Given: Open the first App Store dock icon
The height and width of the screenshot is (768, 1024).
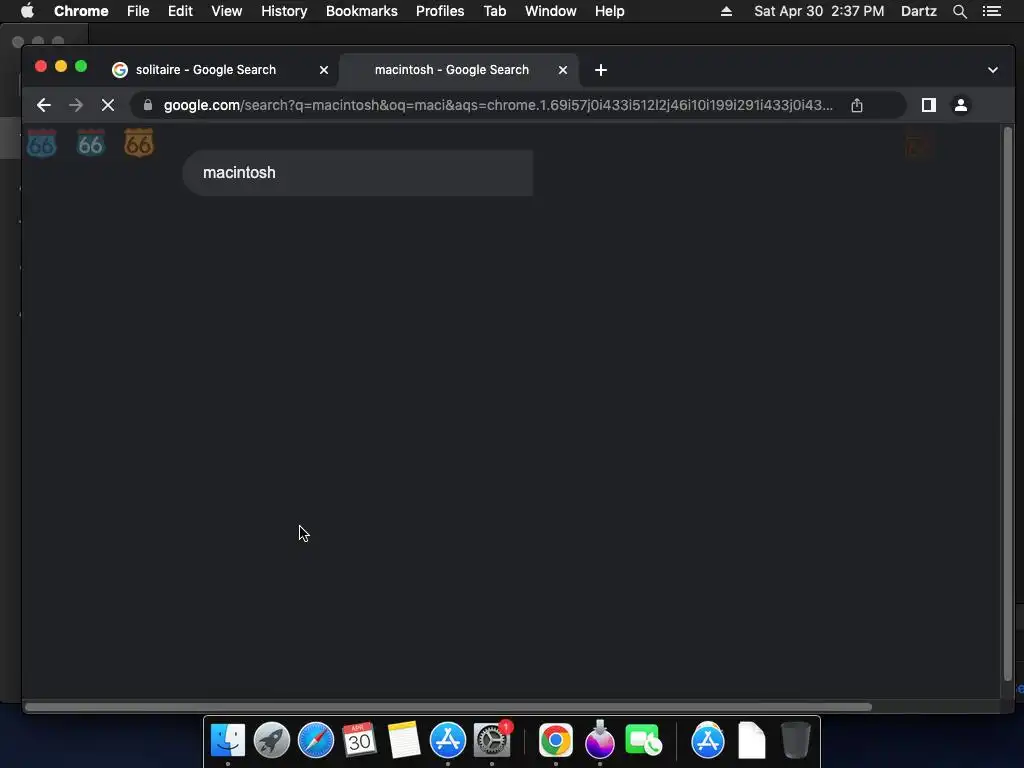Looking at the screenshot, I should tap(447, 740).
